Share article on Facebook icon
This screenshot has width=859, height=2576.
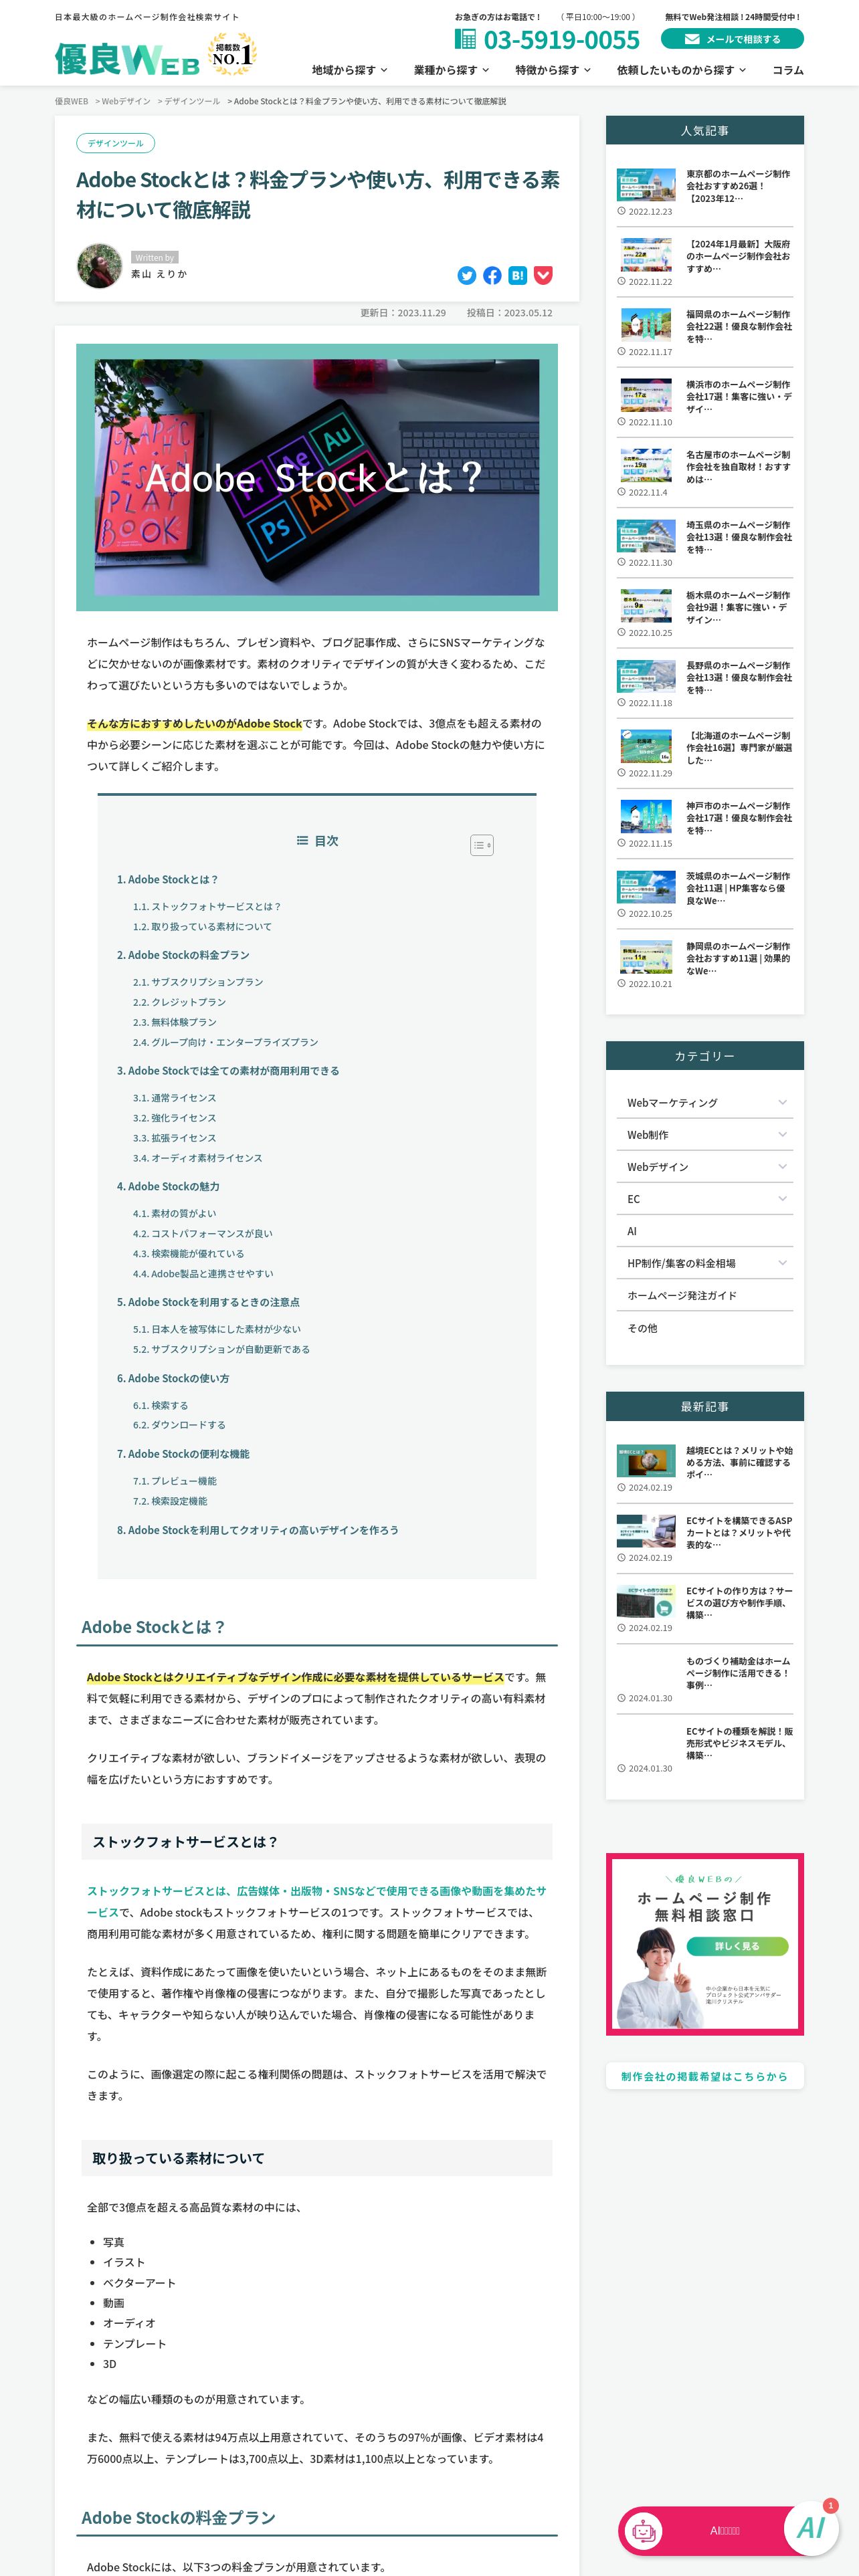click(x=492, y=275)
